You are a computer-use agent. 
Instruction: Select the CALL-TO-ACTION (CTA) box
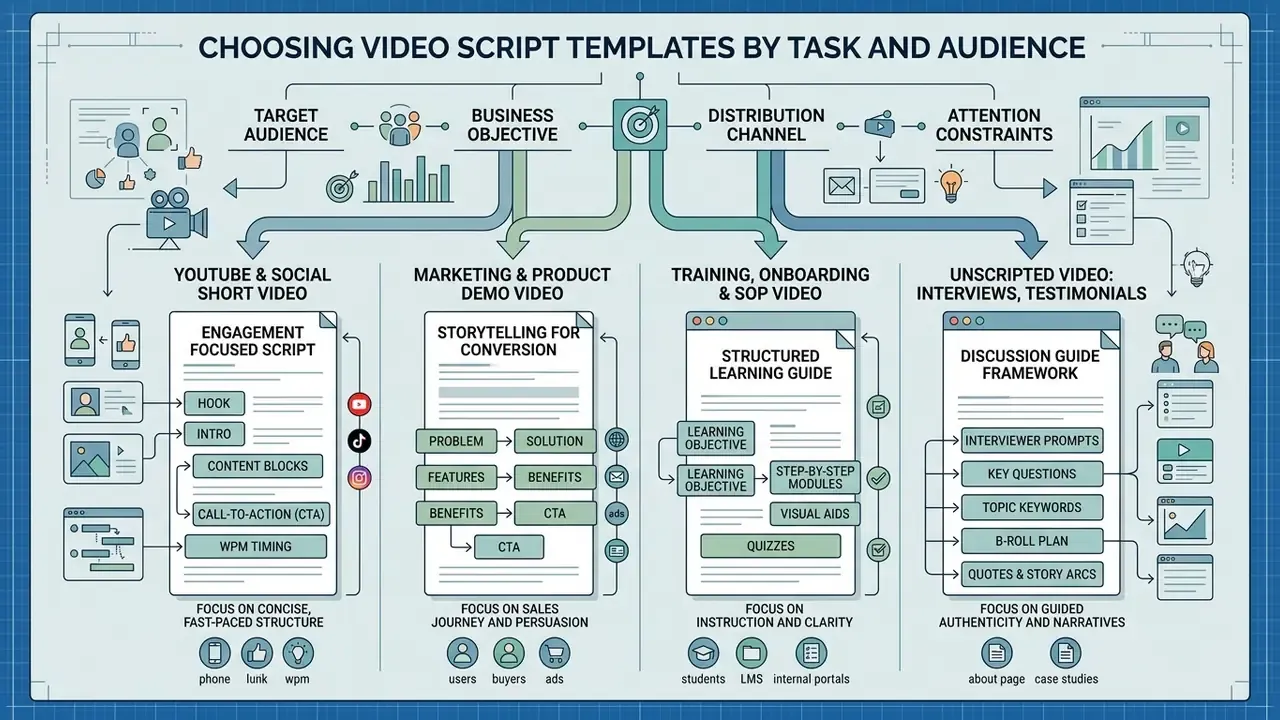260,515
